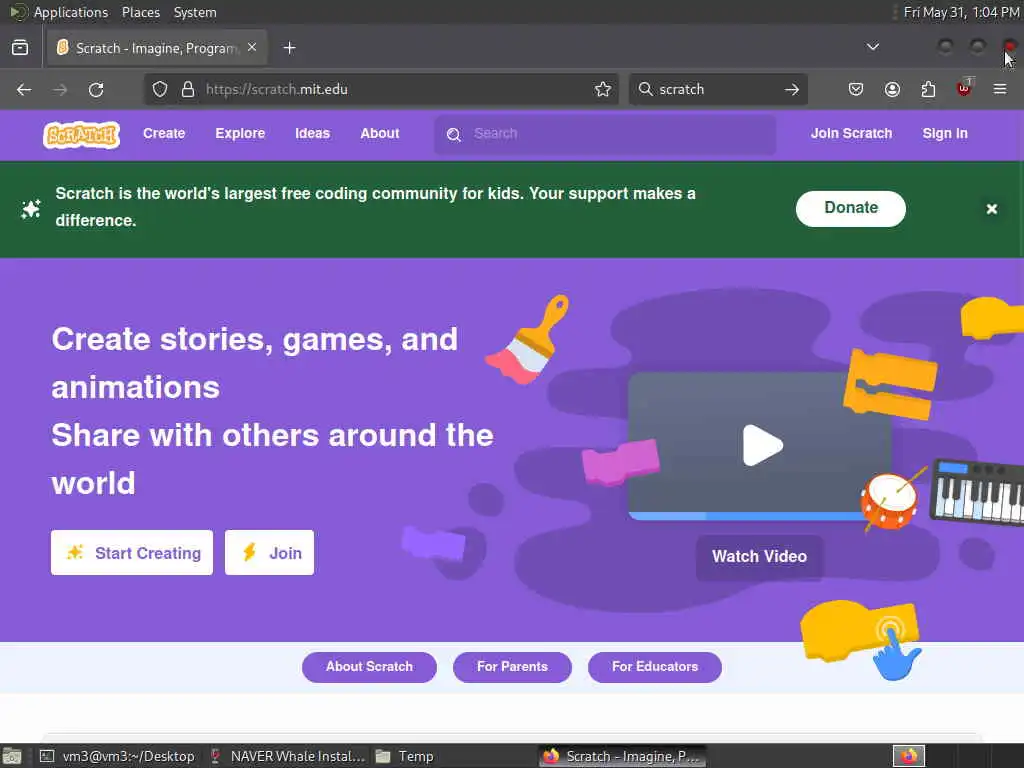This screenshot has height=768, width=1024.
Task: Open the tracking protection shield icon
Action: click(x=160, y=89)
